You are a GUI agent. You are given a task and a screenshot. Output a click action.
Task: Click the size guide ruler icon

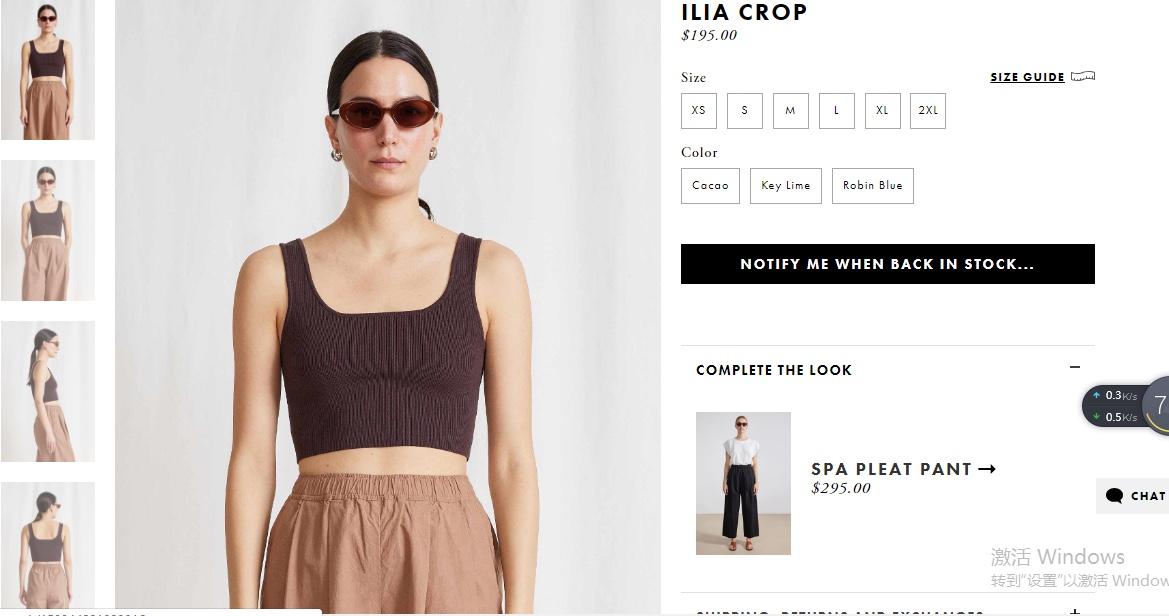[1083, 76]
